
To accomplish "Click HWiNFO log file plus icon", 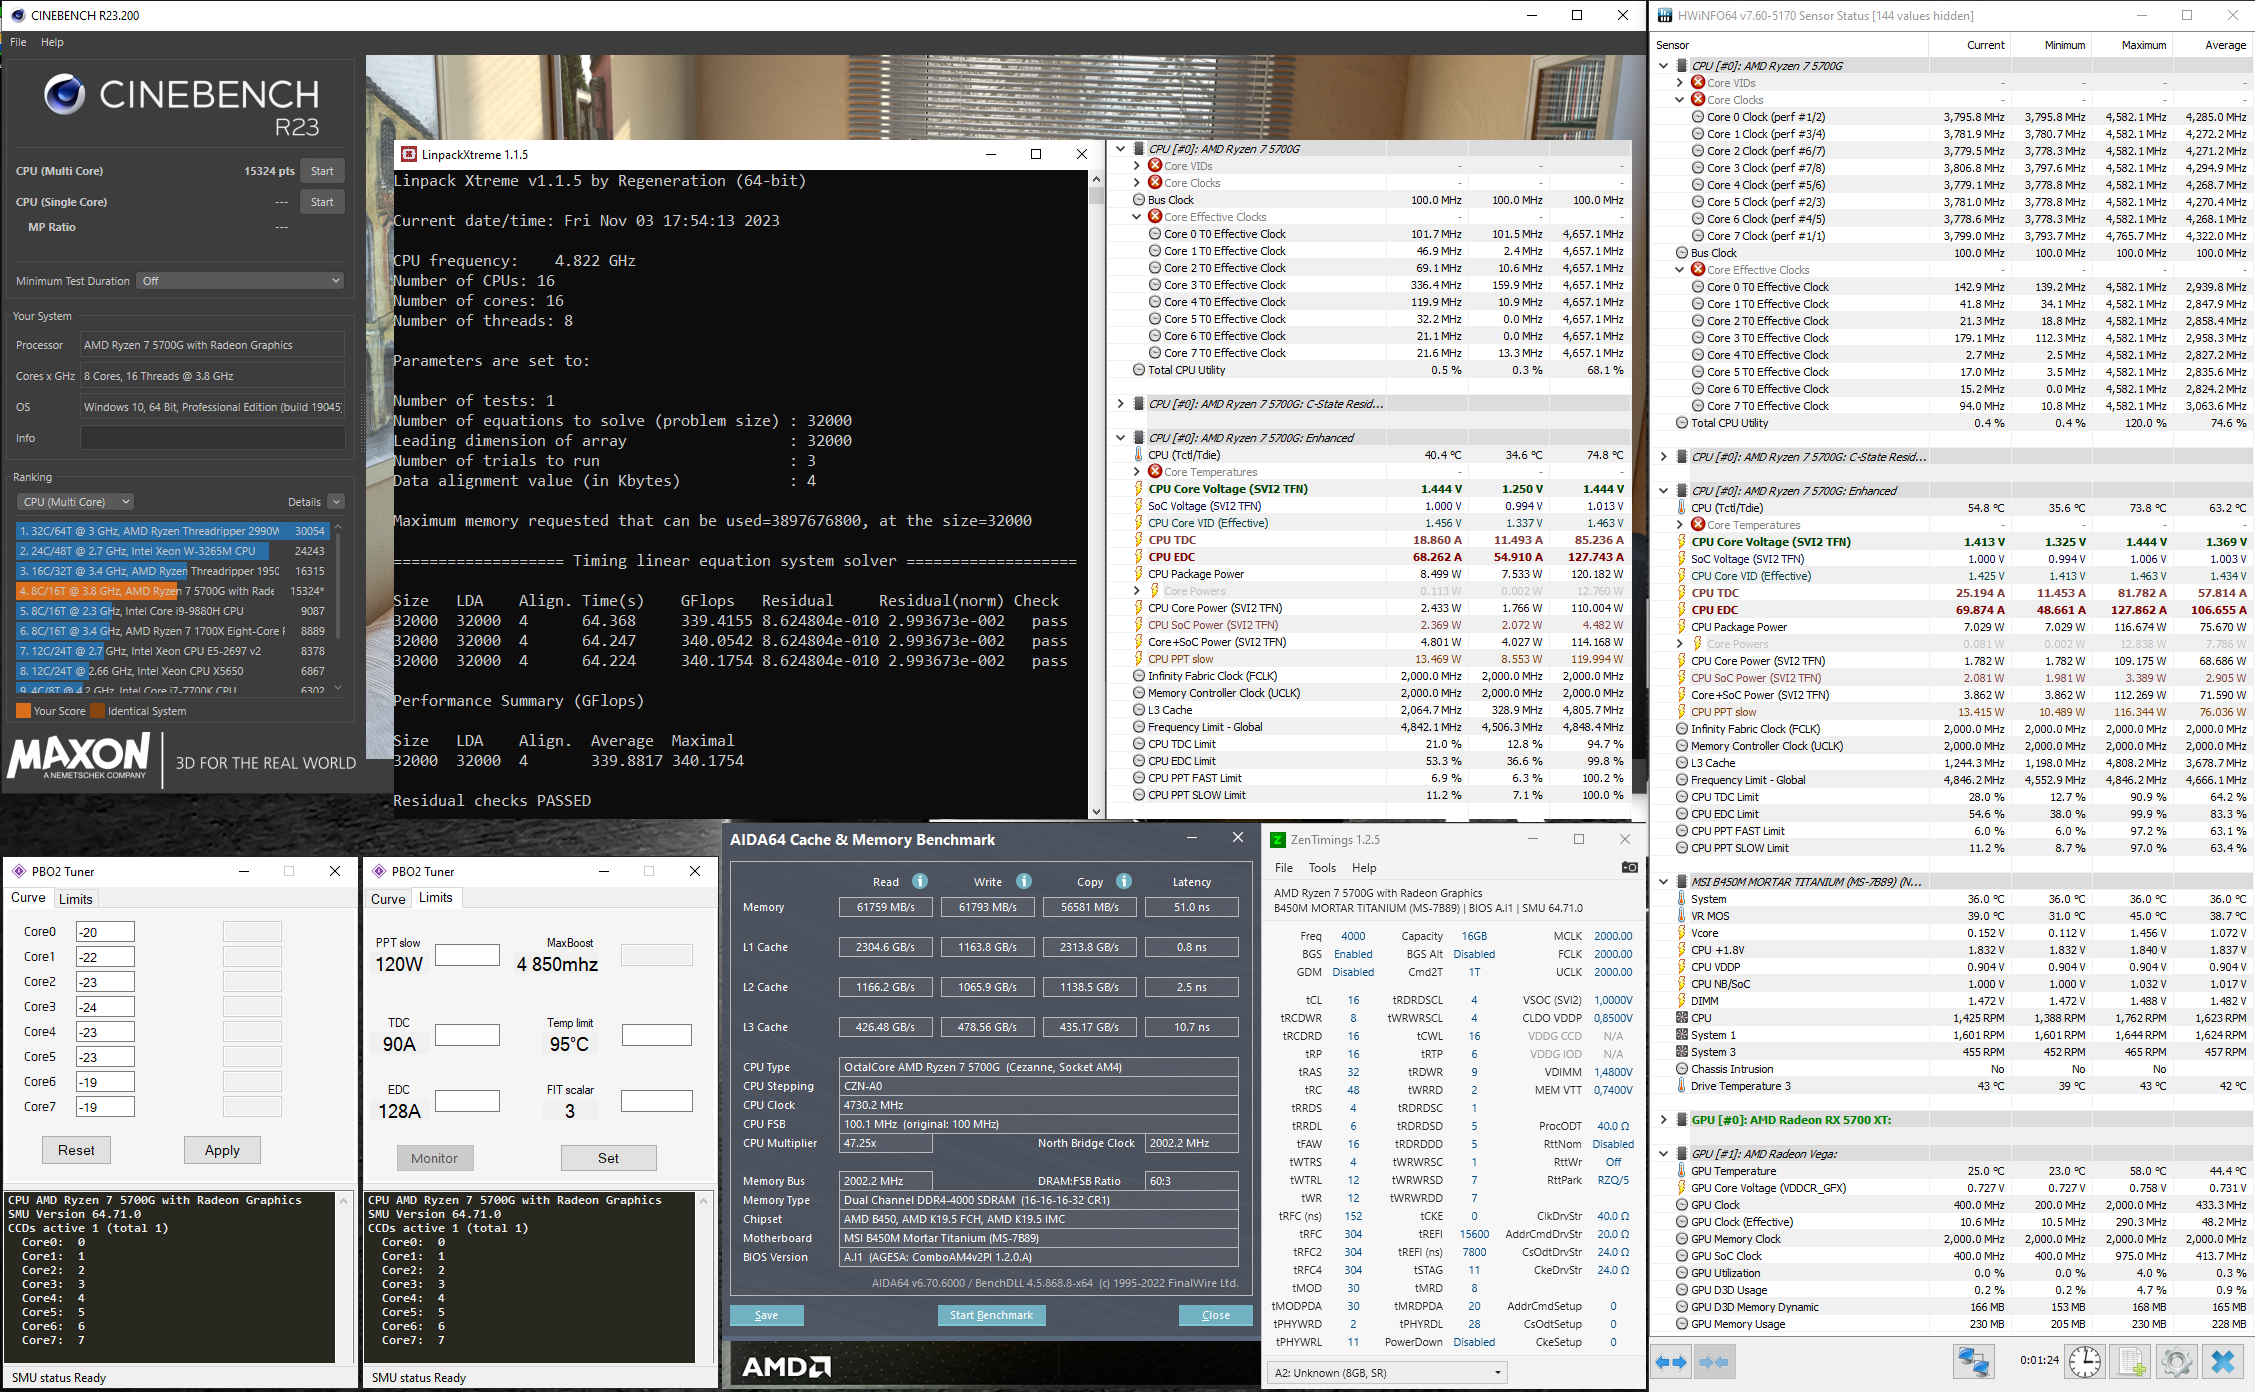I will pos(2130,1362).
